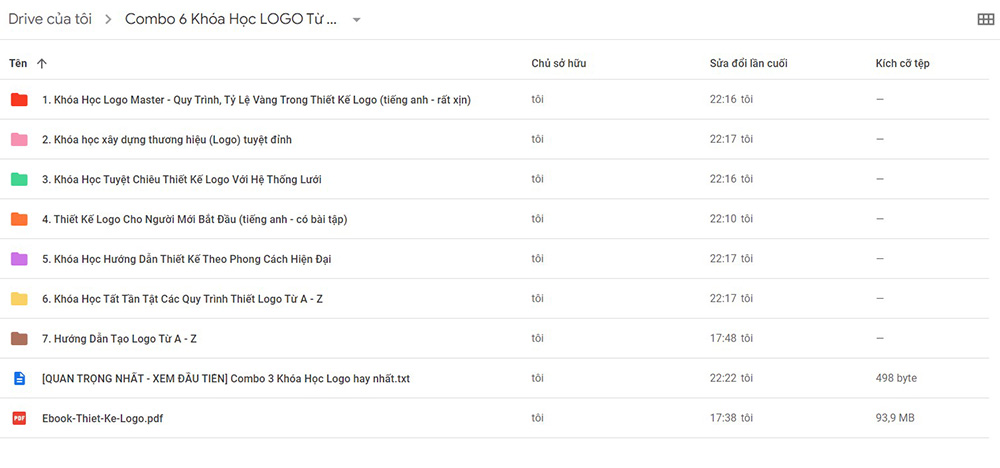The height and width of the screenshot is (468, 1000).
Task: Click the Tên column header
Action: tap(18, 64)
